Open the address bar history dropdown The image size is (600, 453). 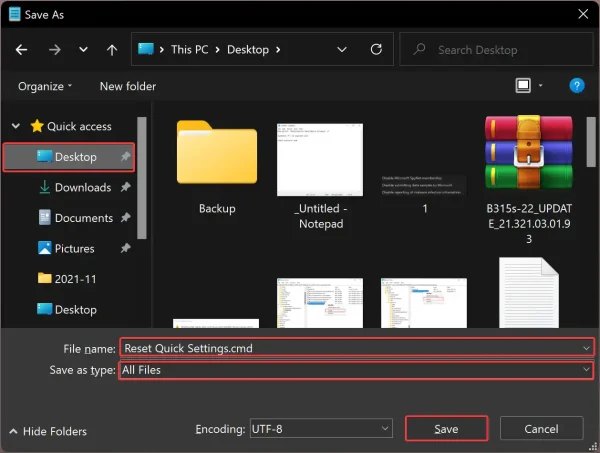click(342, 50)
